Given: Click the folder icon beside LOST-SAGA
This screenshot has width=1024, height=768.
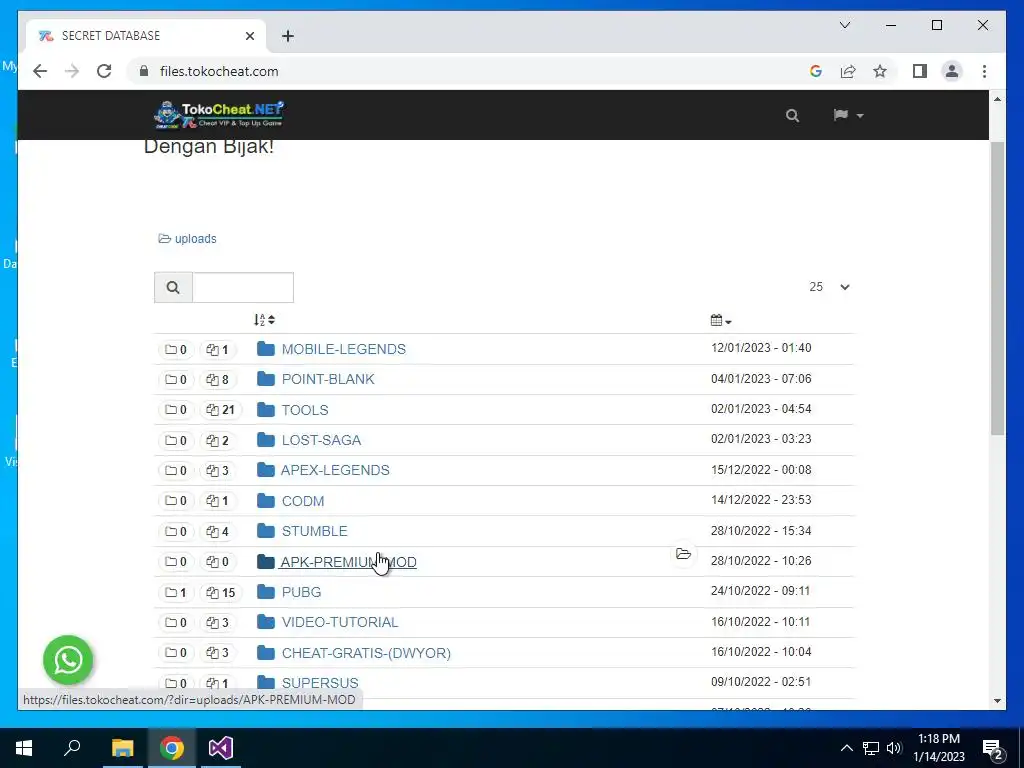Looking at the screenshot, I should [266, 440].
